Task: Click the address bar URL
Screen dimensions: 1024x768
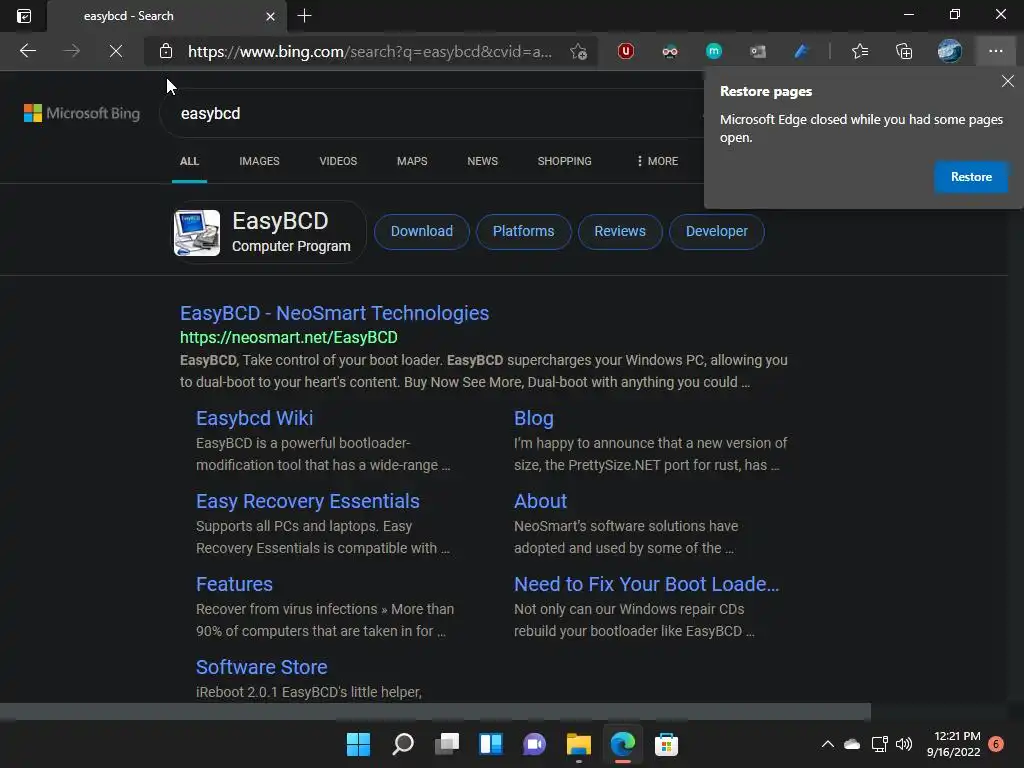Action: (x=370, y=51)
